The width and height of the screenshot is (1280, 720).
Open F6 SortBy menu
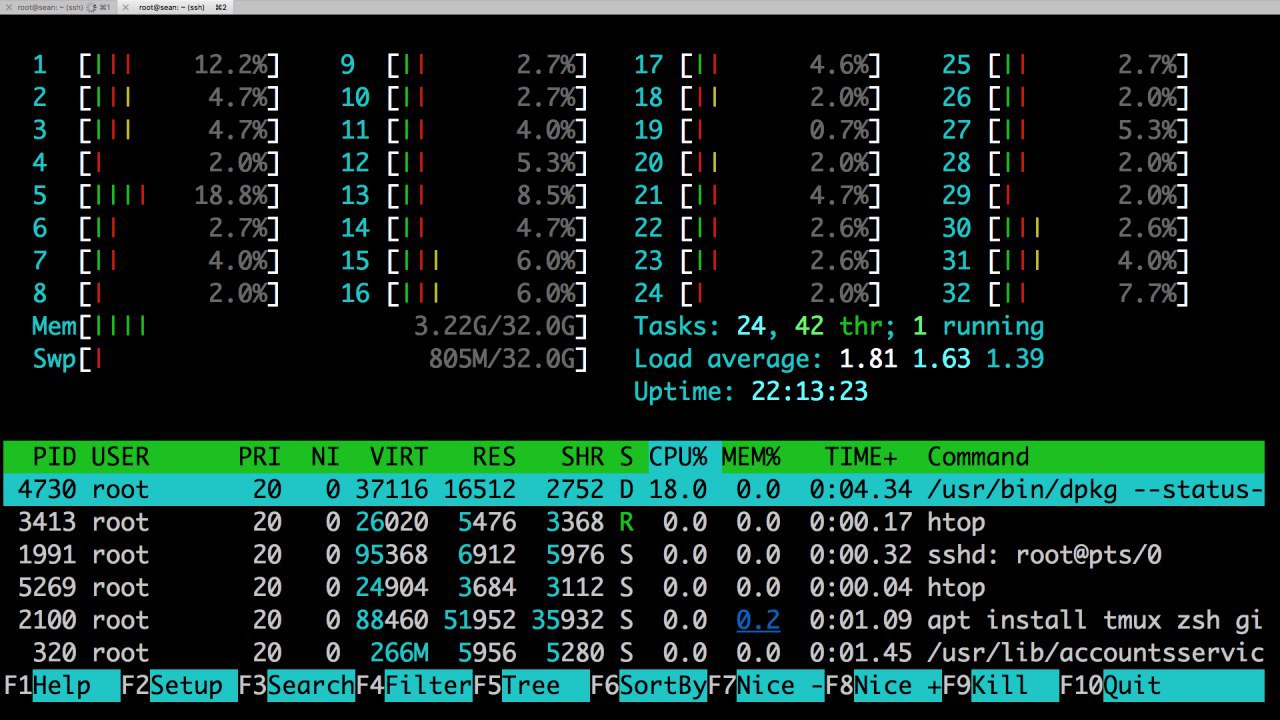(x=648, y=686)
